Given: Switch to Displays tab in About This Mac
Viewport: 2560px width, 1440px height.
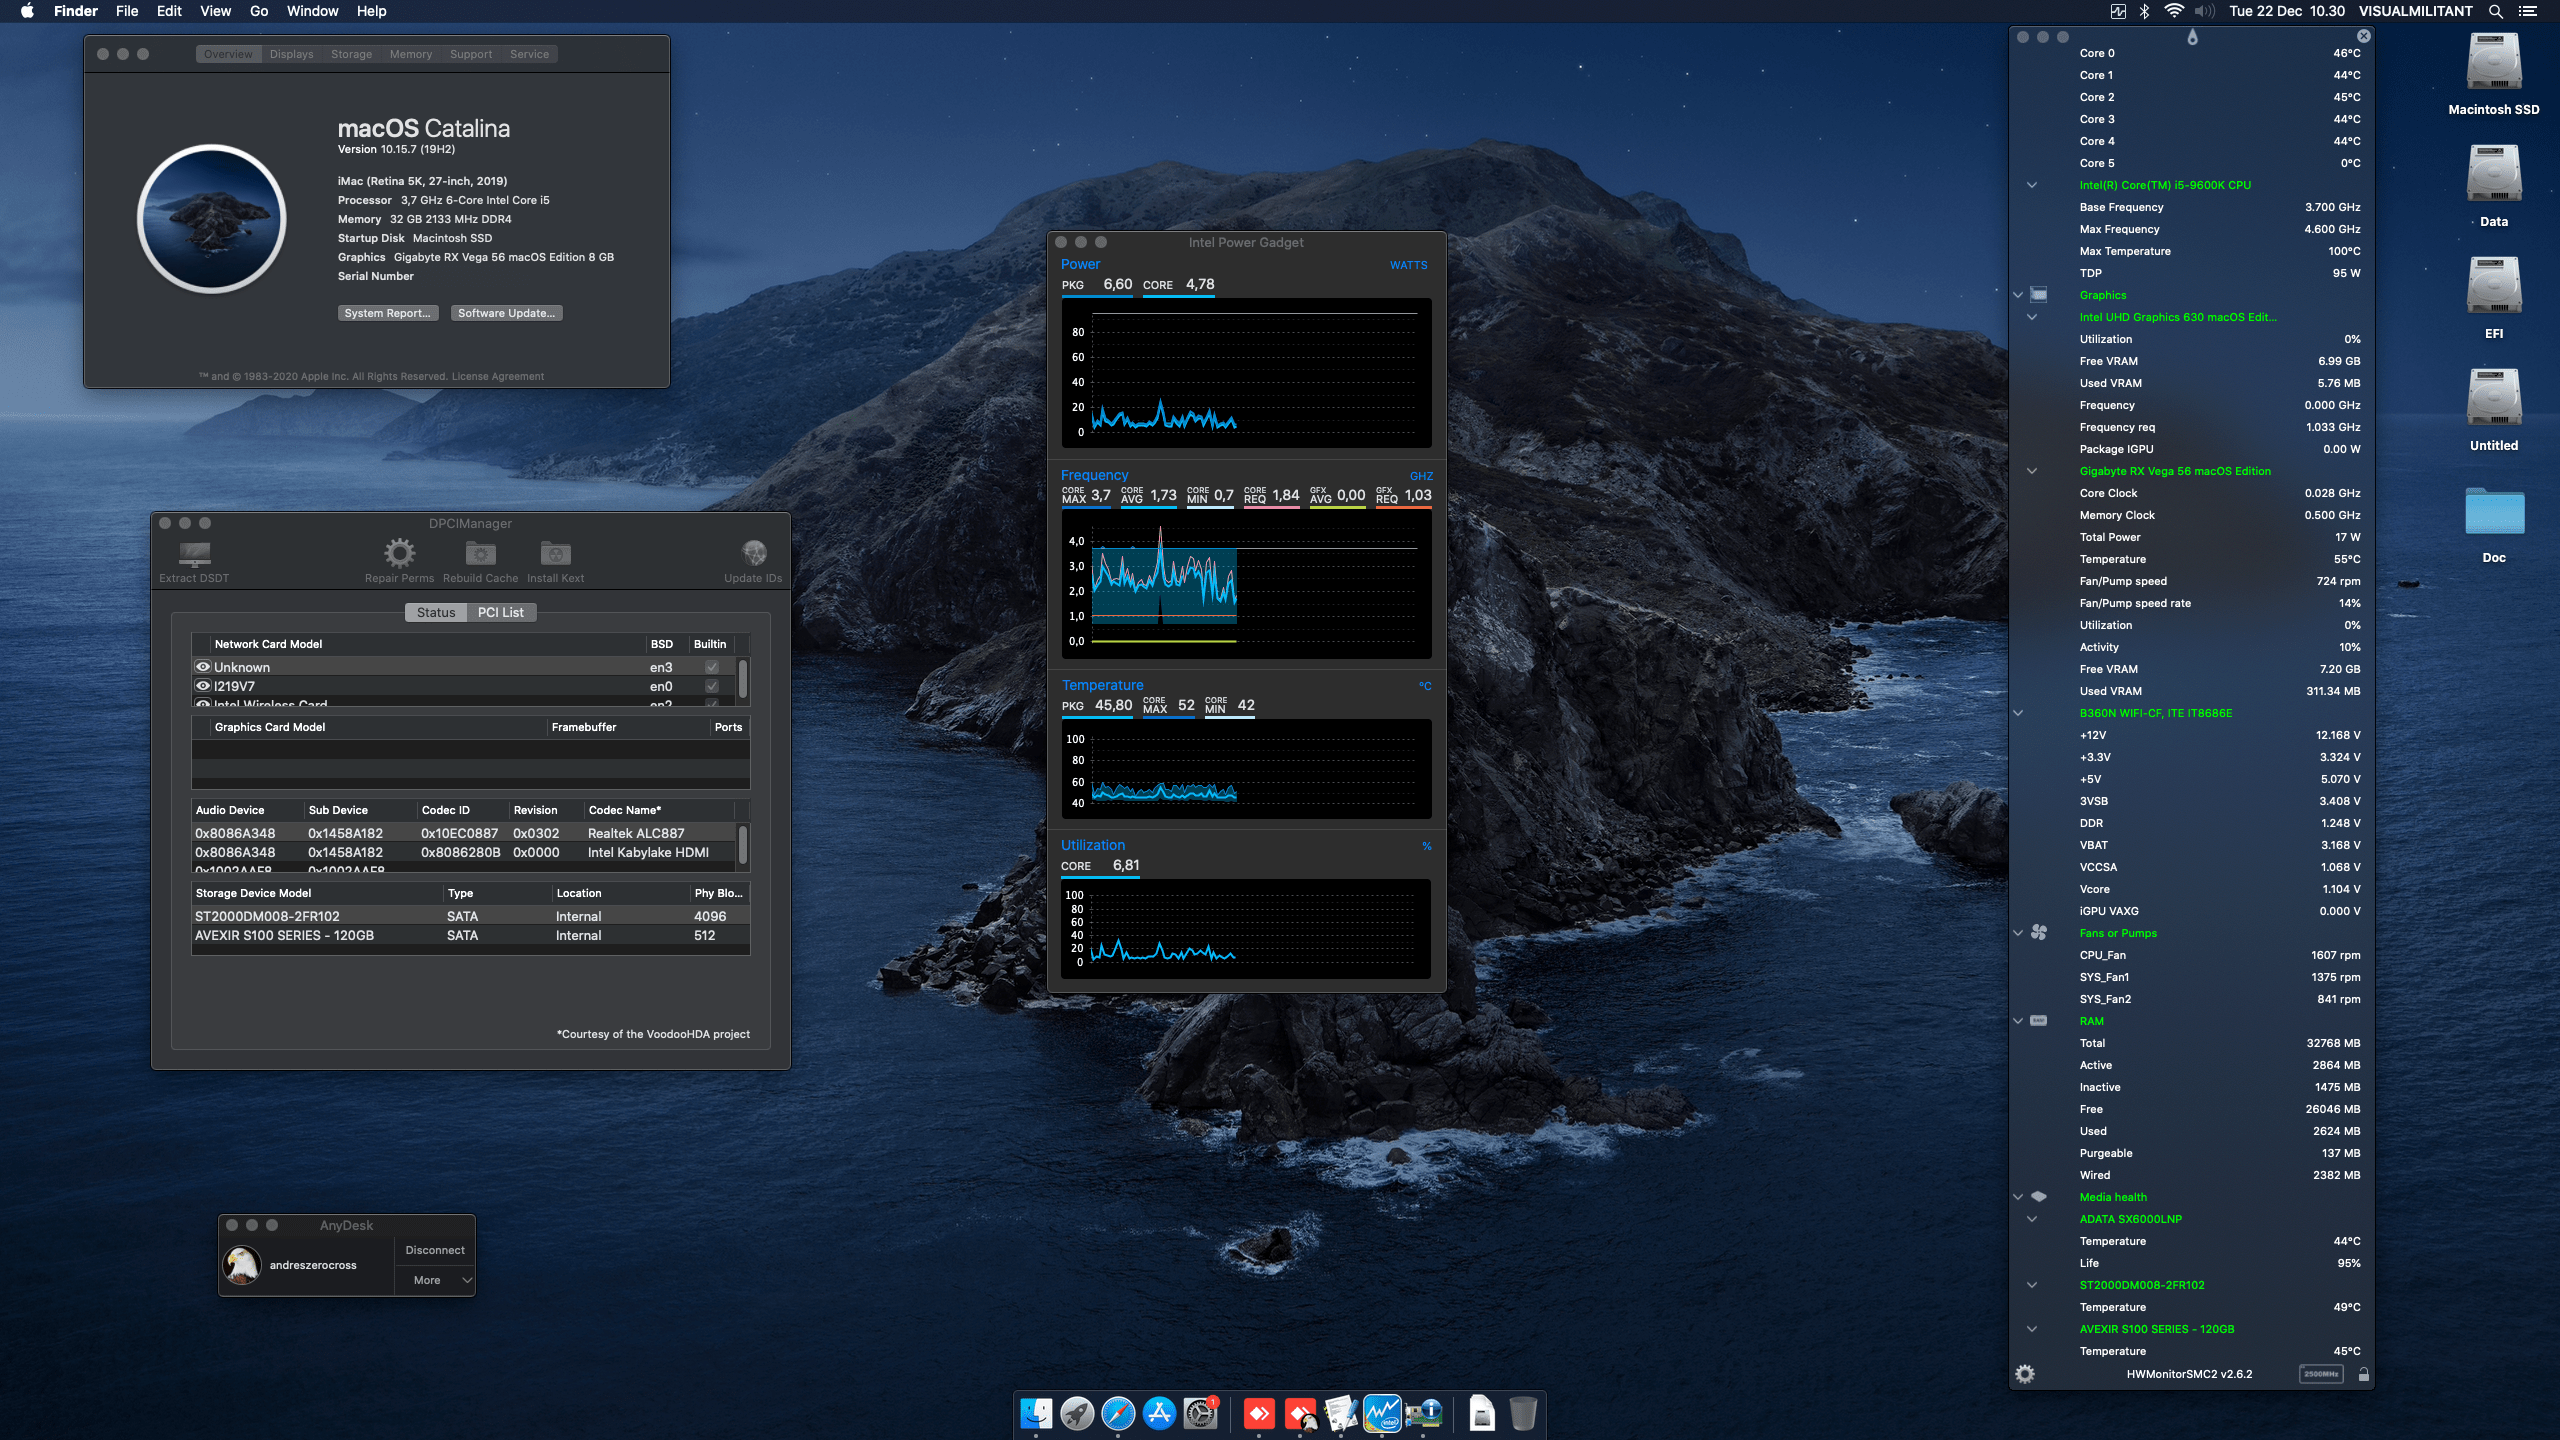Looking at the screenshot, I should (x=291, y=54).
